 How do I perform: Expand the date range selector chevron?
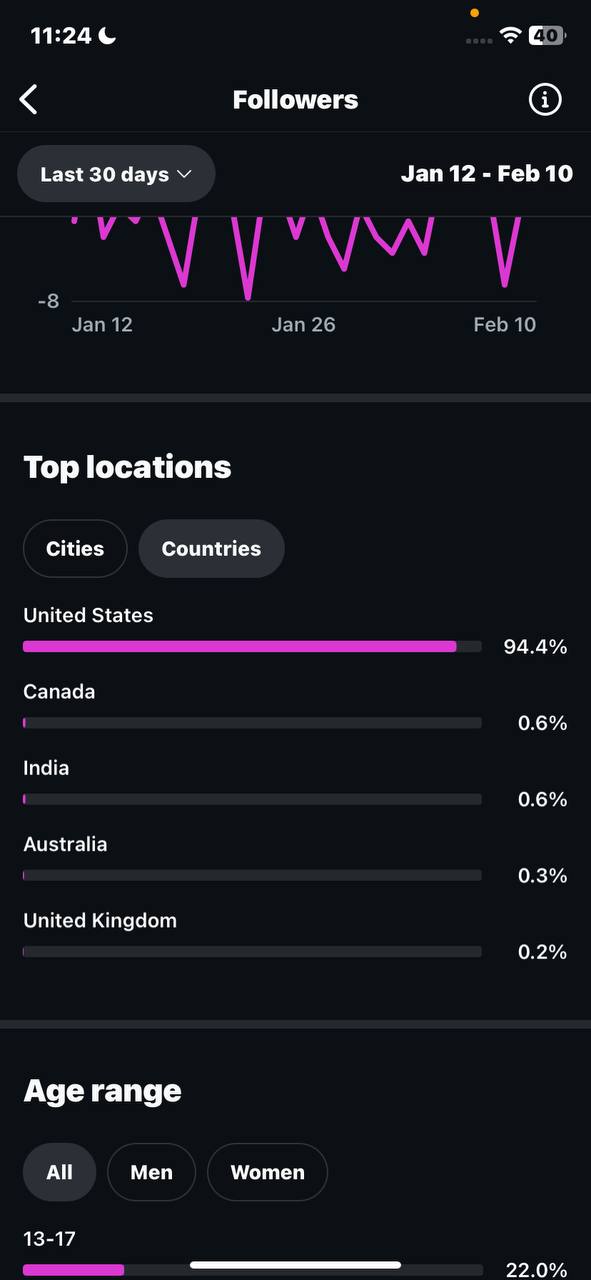click(x=183, y=173)
